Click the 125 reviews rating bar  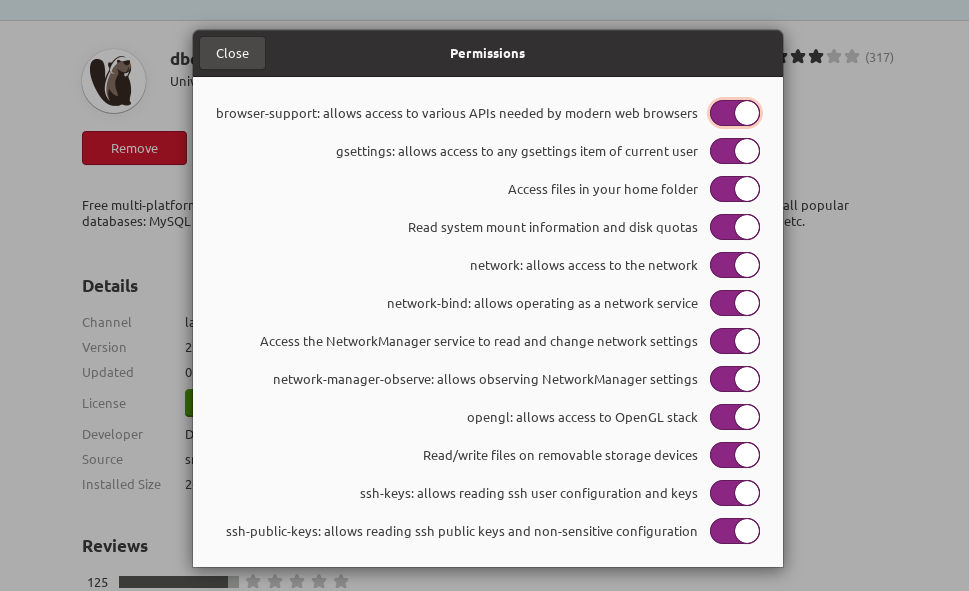[178, 582]
